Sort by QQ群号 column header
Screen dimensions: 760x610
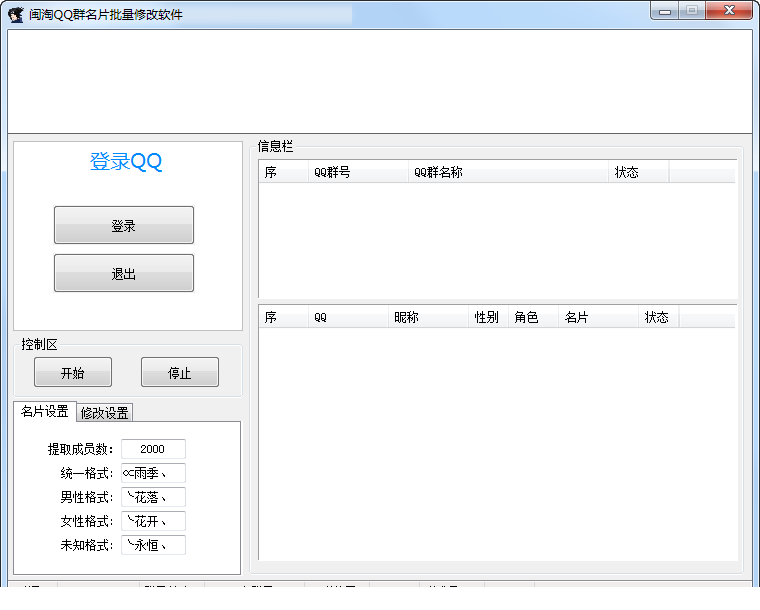(x=358, y=172)
